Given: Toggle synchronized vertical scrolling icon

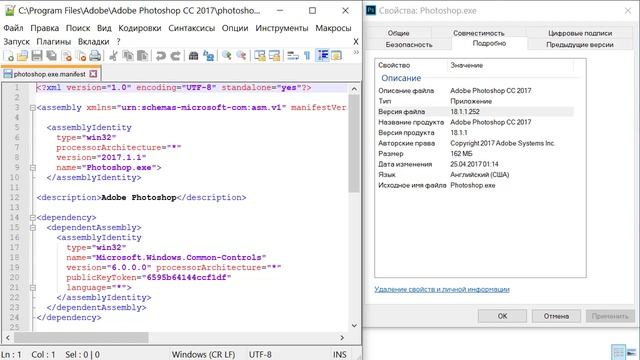Looking at the screenshot, I should pos(260,56).
